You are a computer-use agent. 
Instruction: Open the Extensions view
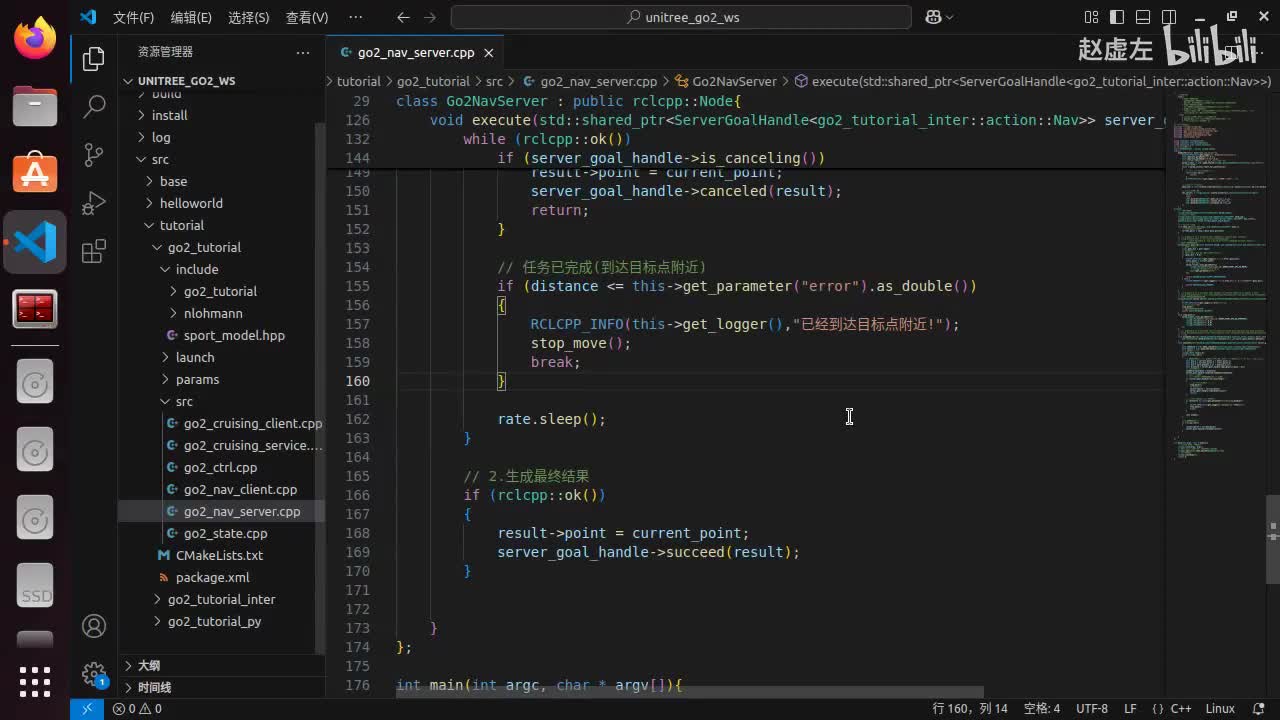point(94,251)
